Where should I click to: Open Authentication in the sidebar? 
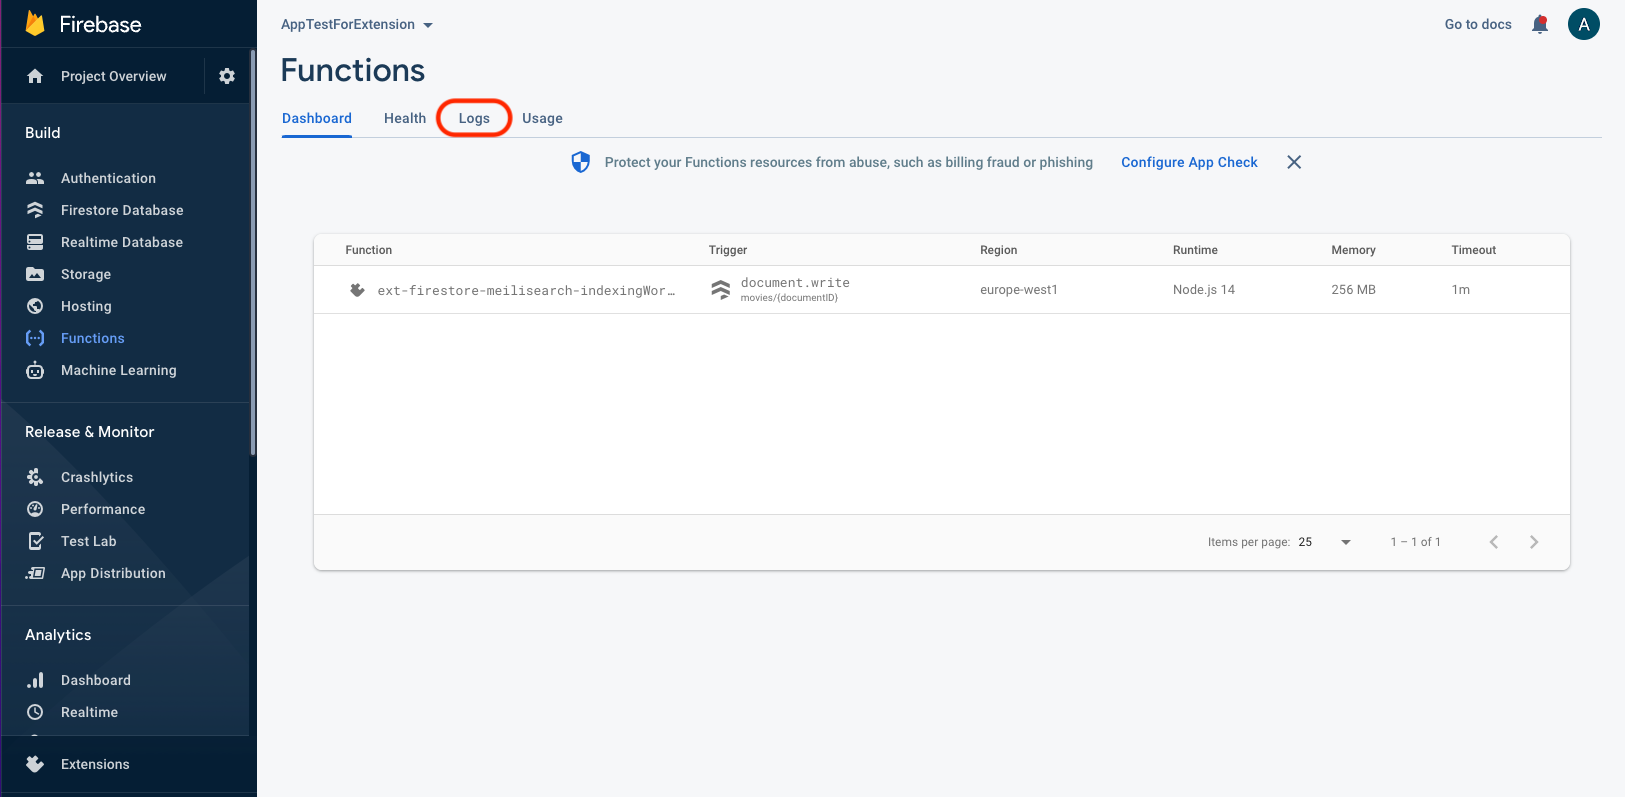pos(108,178)
